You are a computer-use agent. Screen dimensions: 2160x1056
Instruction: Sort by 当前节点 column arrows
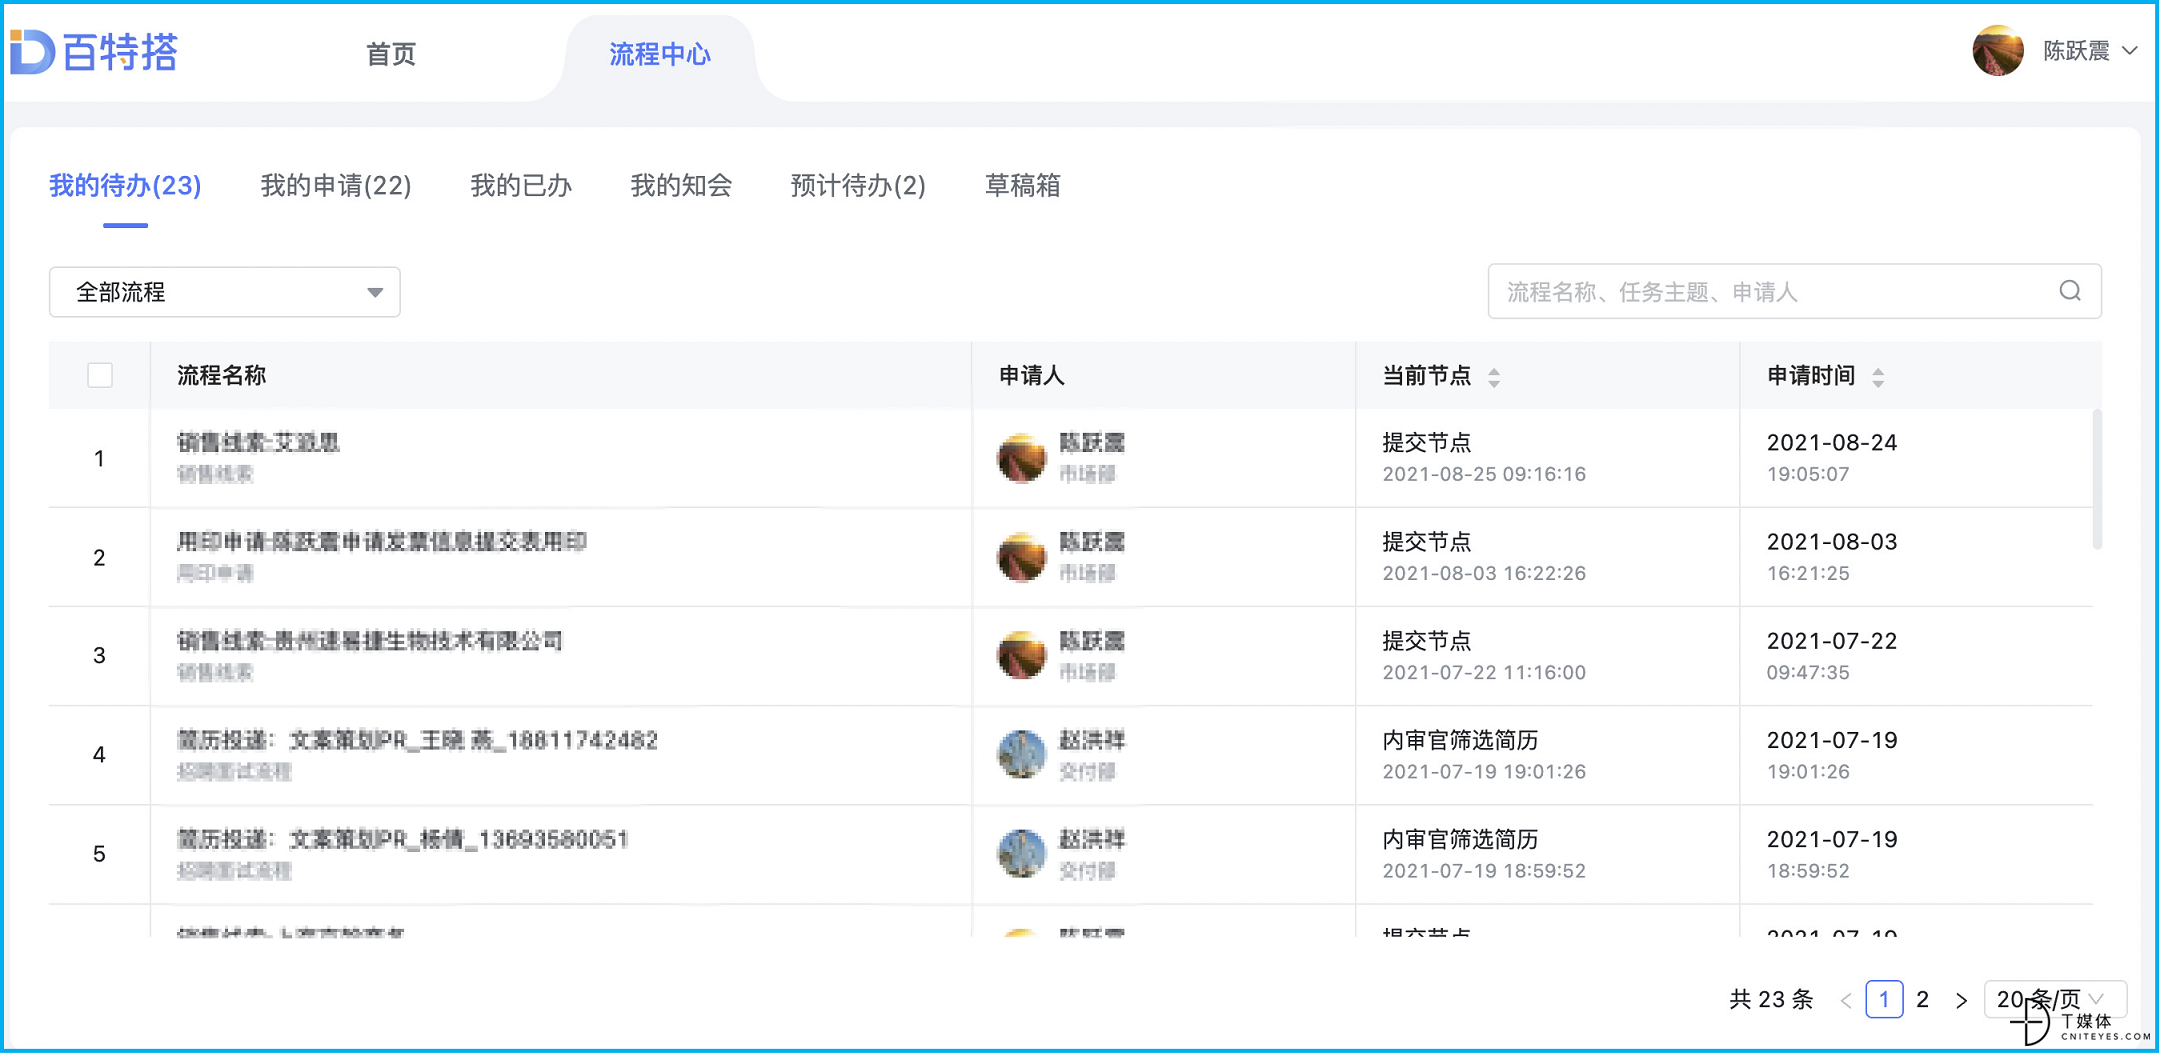click(1494, 377)
